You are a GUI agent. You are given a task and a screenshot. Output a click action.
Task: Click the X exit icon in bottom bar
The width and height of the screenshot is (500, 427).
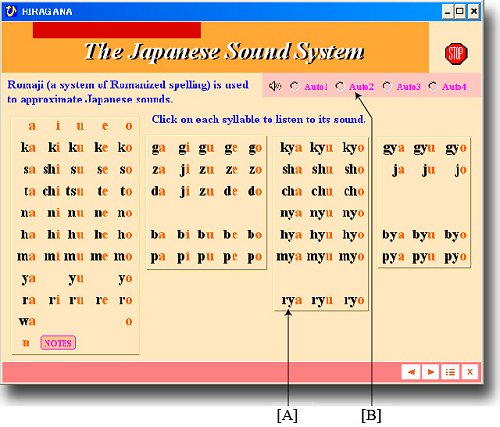[470, 372]
